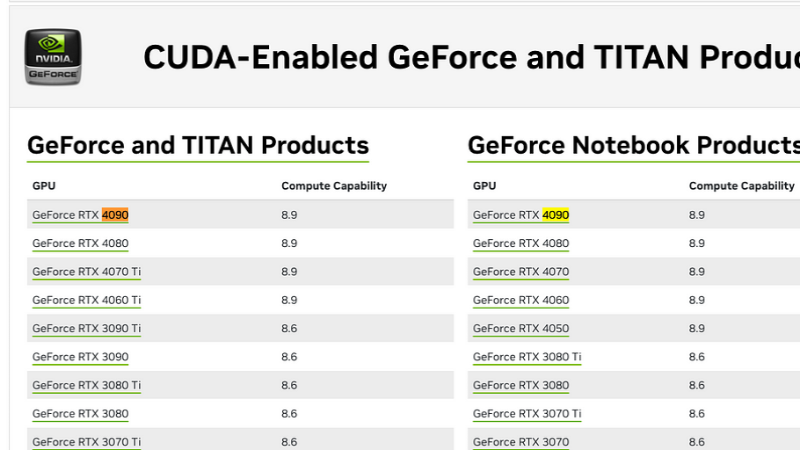Click 8.9 value for notebook RTX 4080
The height and width of the screenshot is (450, 800).
point(697,243)
